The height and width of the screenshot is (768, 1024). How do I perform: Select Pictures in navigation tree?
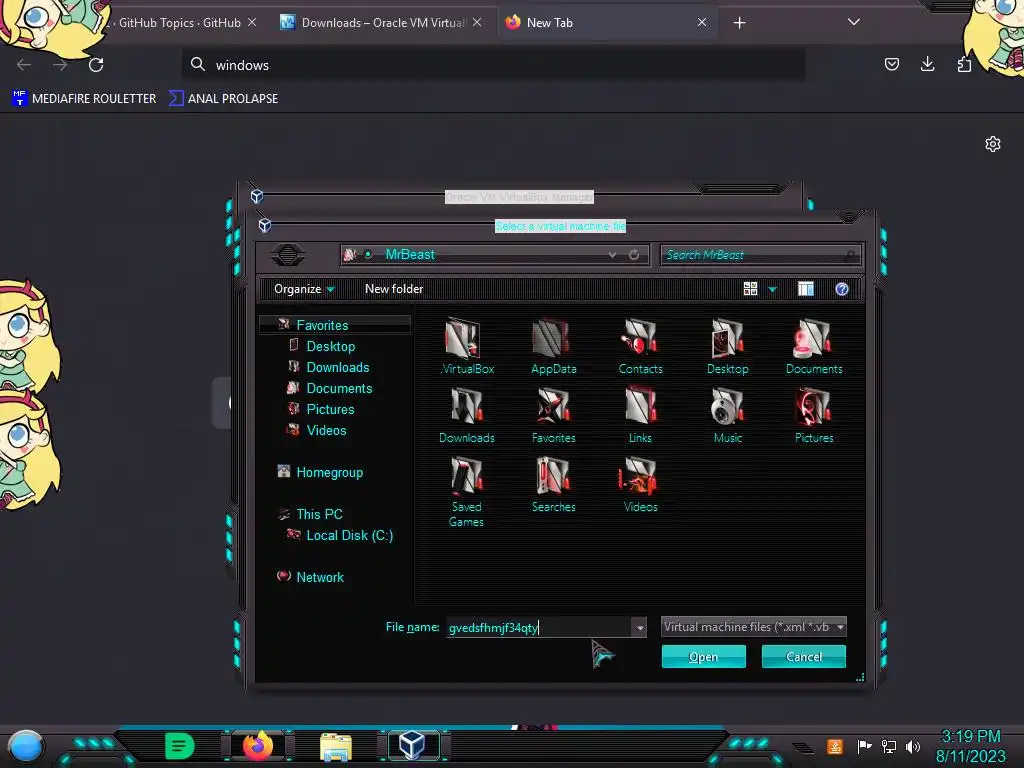(x=330, y=409)
